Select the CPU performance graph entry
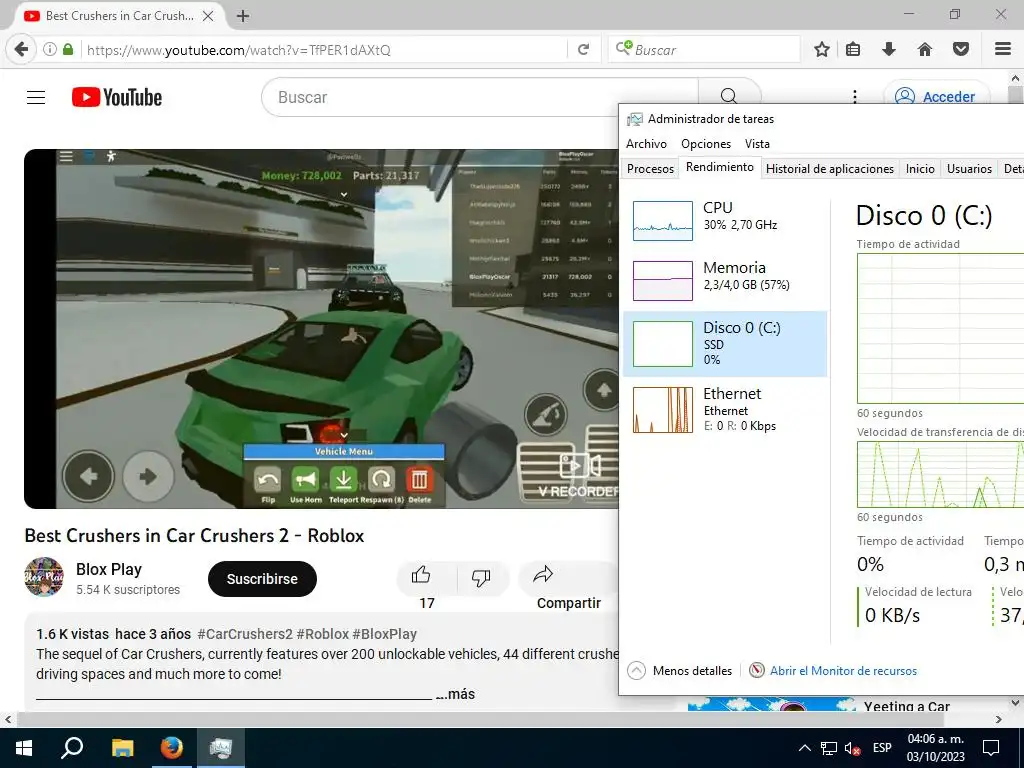Image resolution: width=1024 pixels, height=768 pixels. coord(725,220)
